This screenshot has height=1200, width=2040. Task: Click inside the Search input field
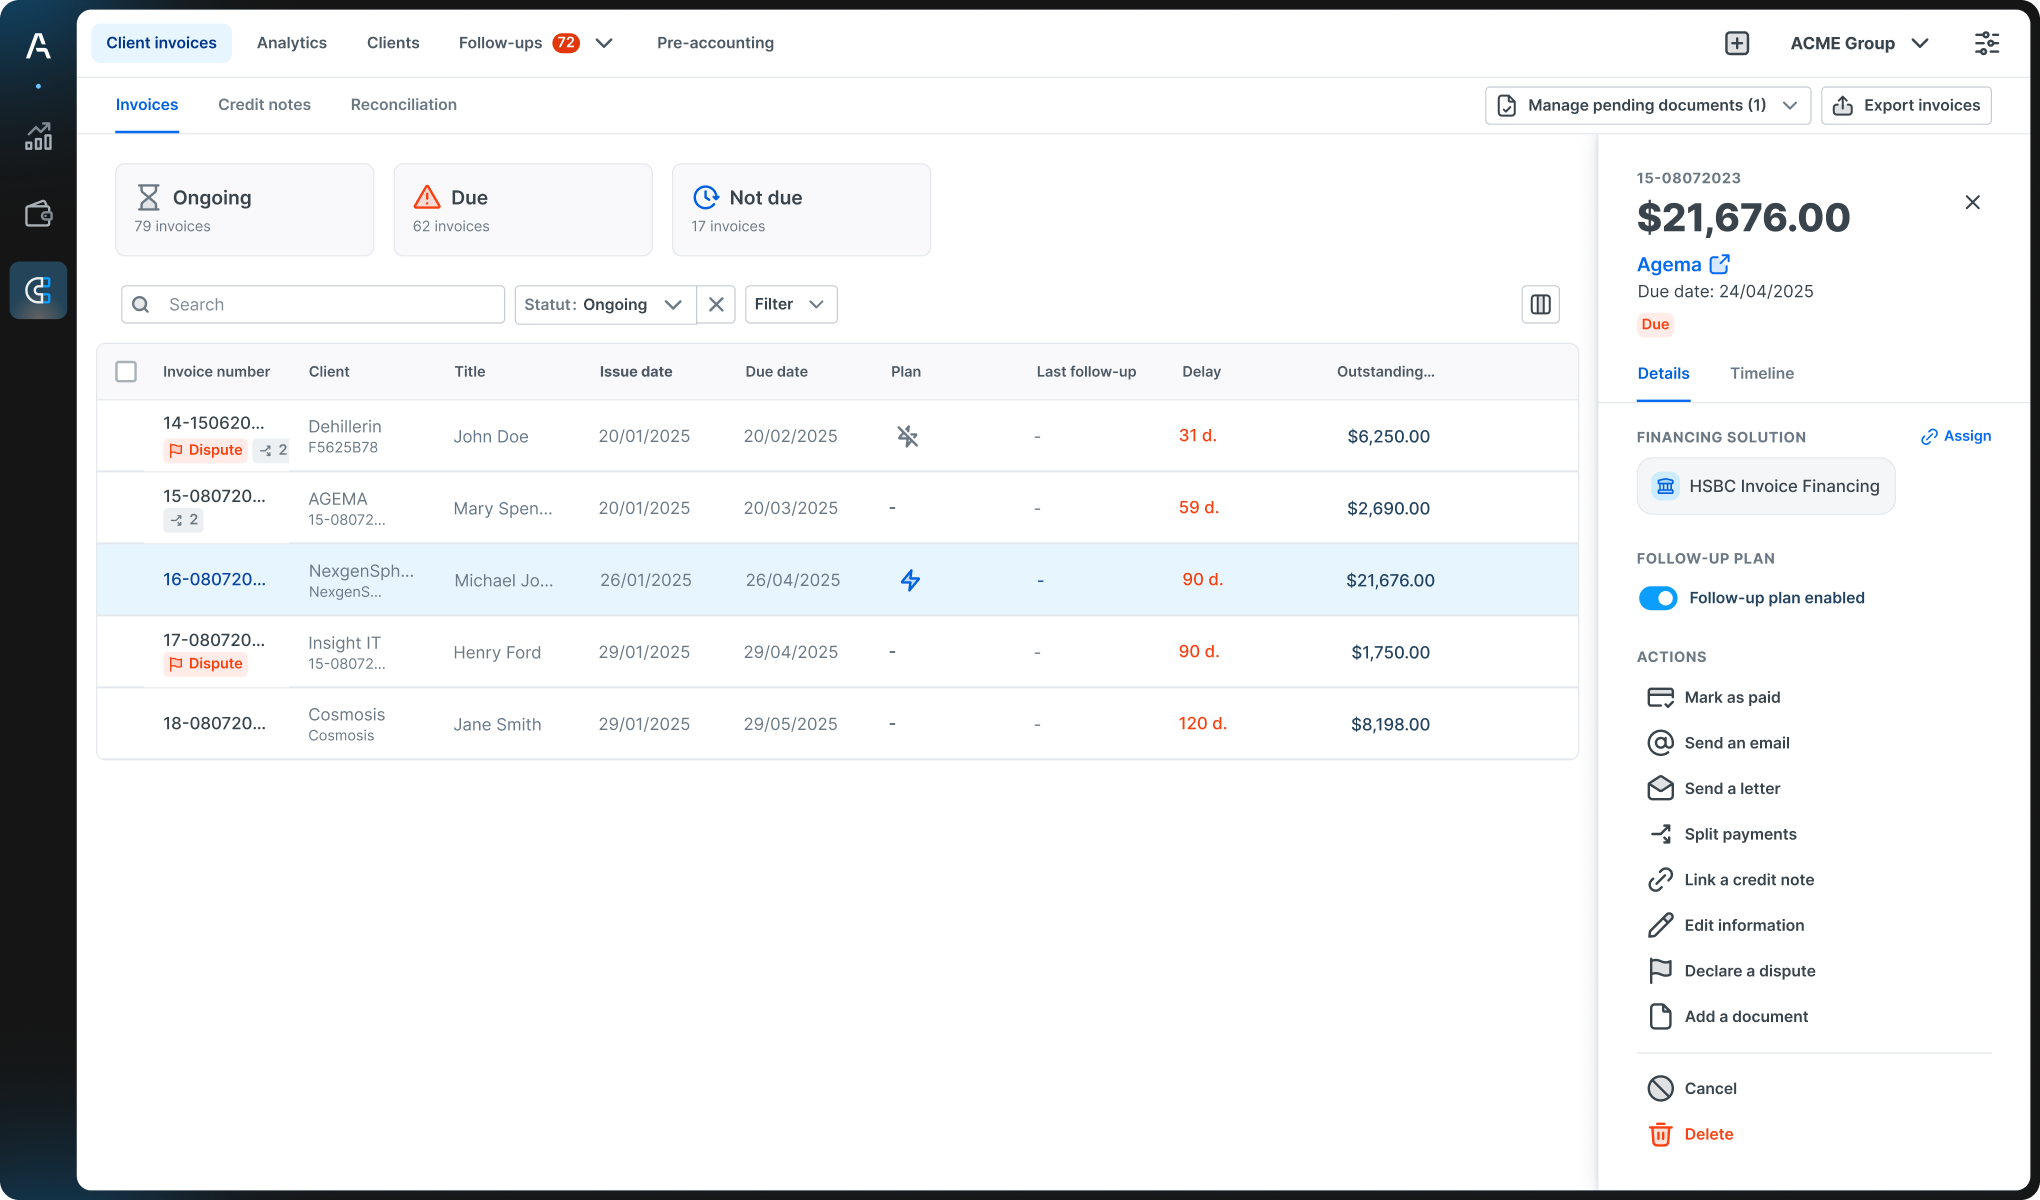point(320,304)
